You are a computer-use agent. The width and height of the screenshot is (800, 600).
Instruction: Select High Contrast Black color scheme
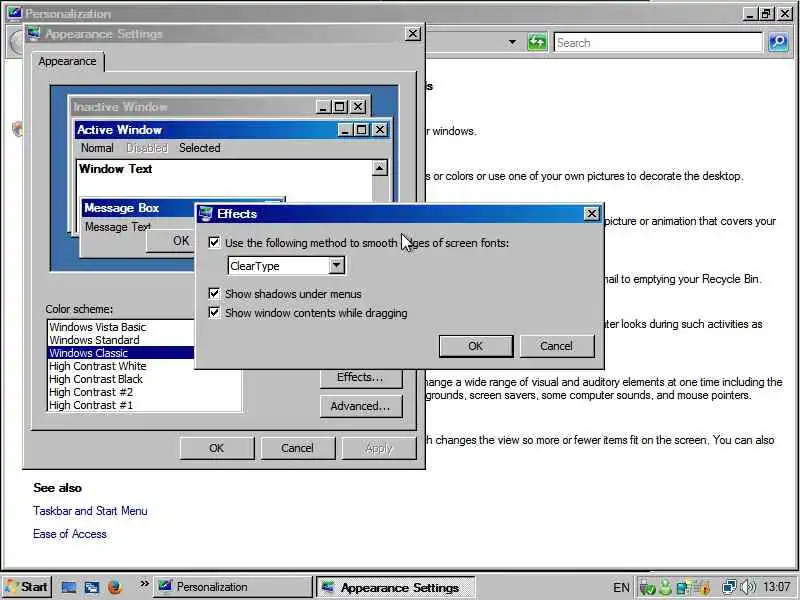pos(96,379)
